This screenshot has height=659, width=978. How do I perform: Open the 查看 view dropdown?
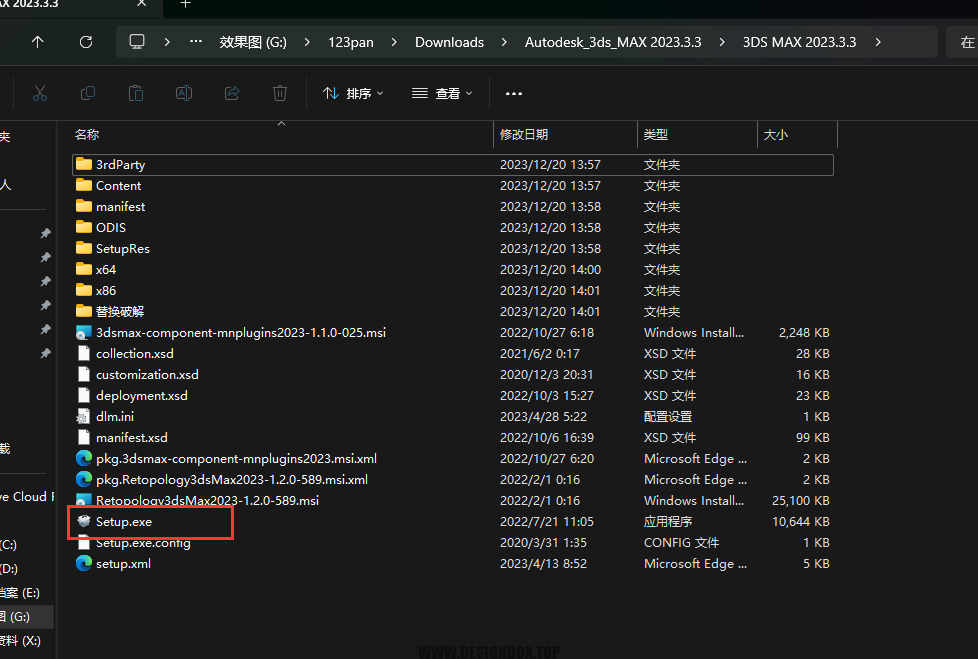(442, 94)
